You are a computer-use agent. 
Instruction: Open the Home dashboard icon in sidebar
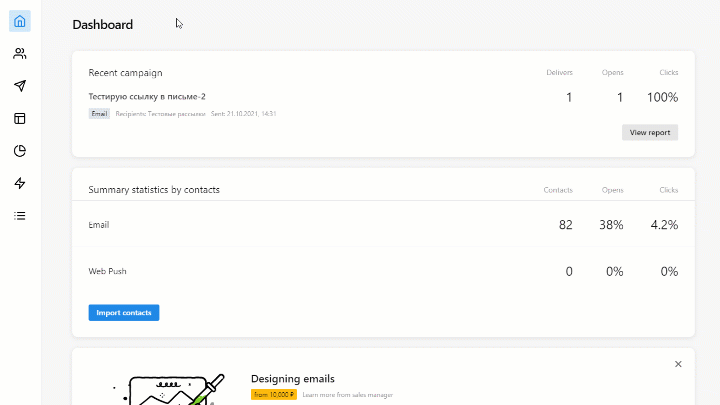click(x=20, y=21)
